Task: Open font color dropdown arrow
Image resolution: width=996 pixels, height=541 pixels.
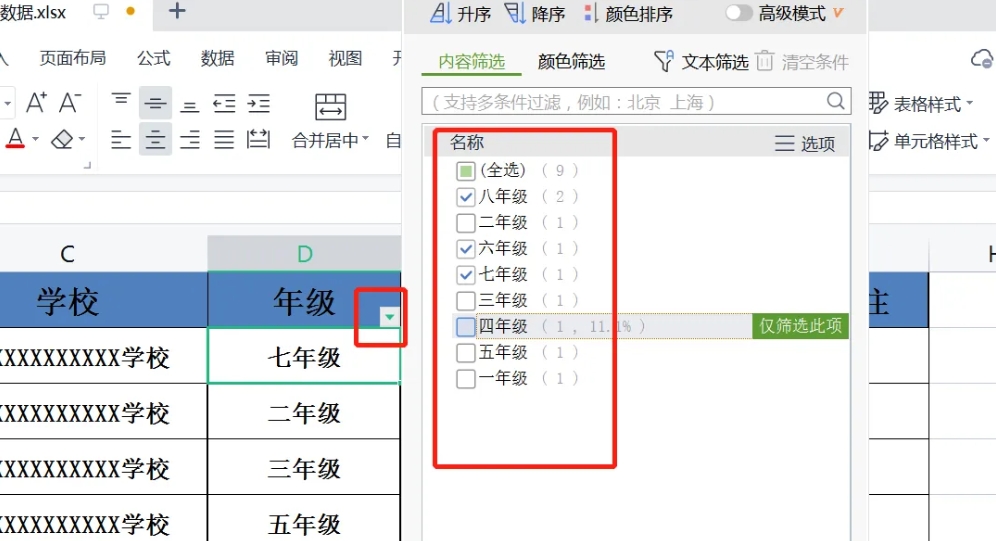Action: 35,138
